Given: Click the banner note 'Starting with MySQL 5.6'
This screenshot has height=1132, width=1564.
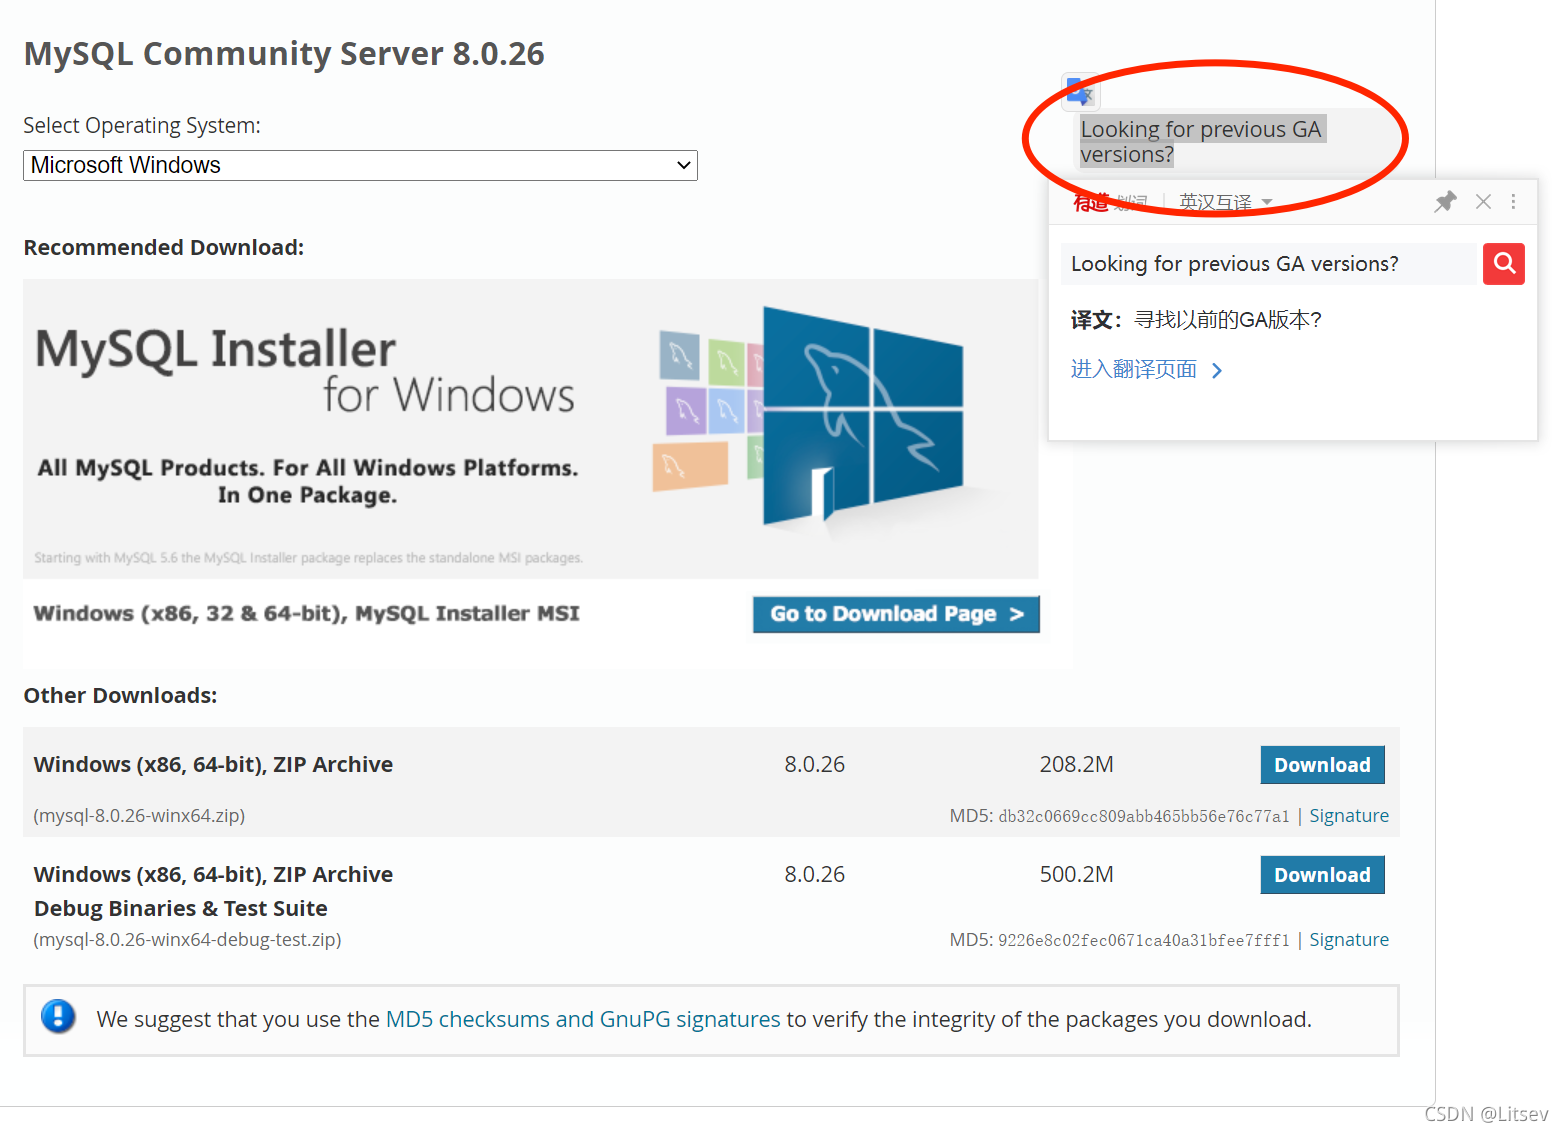Looking at the screenshot, I should 308,558.
